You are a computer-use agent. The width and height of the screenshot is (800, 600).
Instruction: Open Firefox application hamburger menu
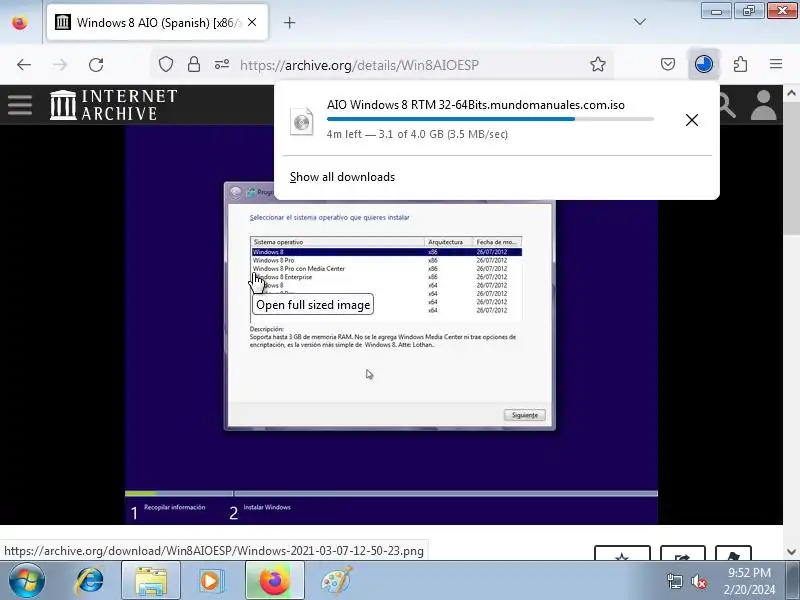point(776,64)
